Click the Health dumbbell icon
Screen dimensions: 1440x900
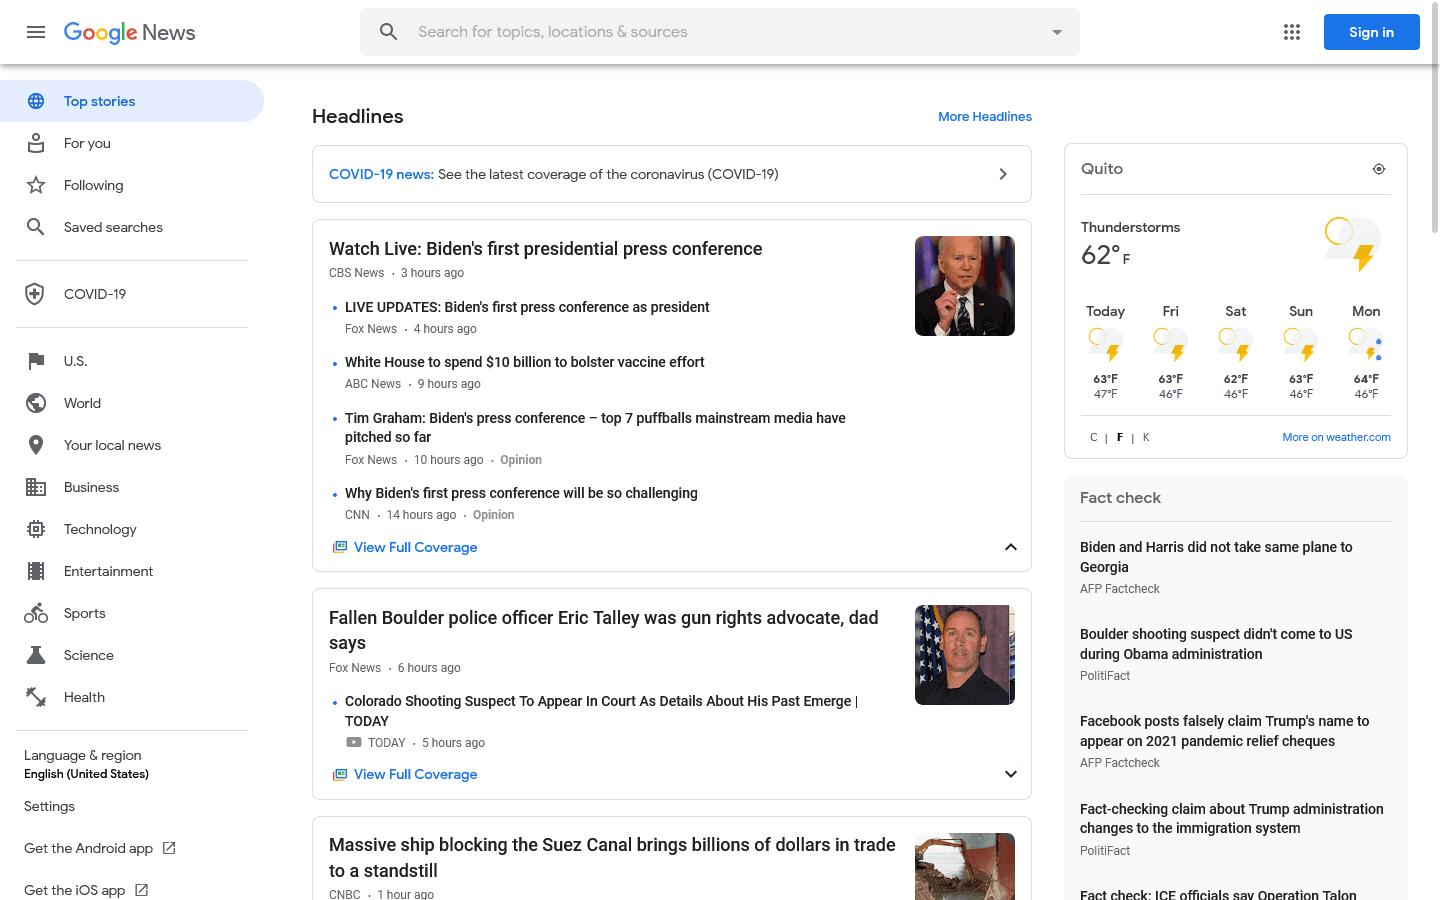(x=36, y=697)
